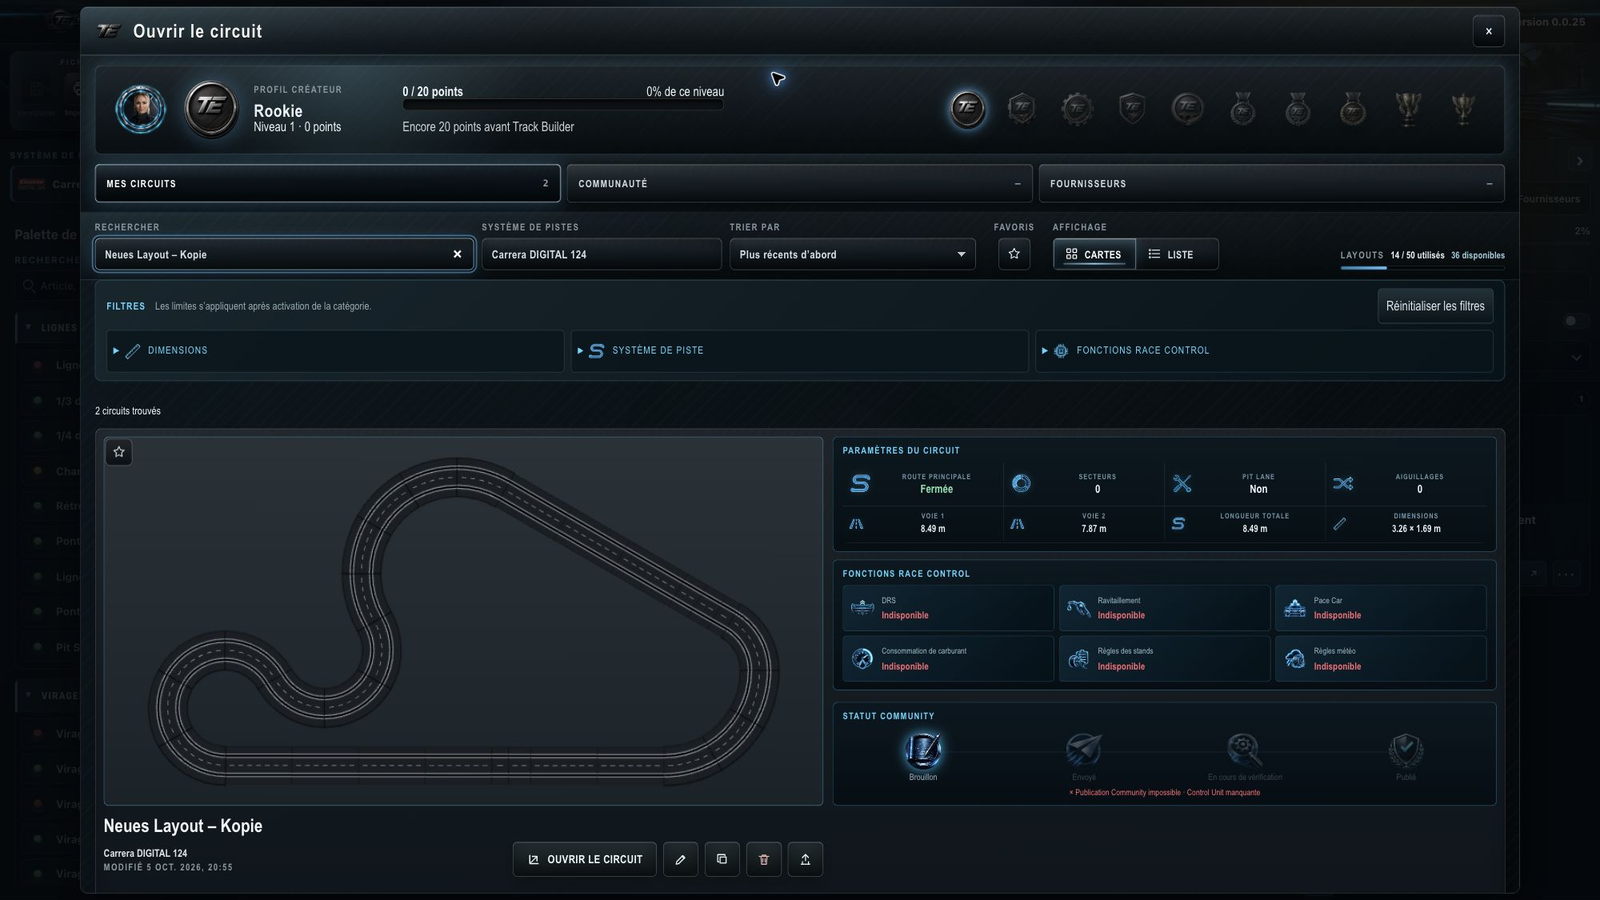Select the first highlighted rank badge
The height and width of the screenshot is (900, 1600).
[x=967, y=107]
